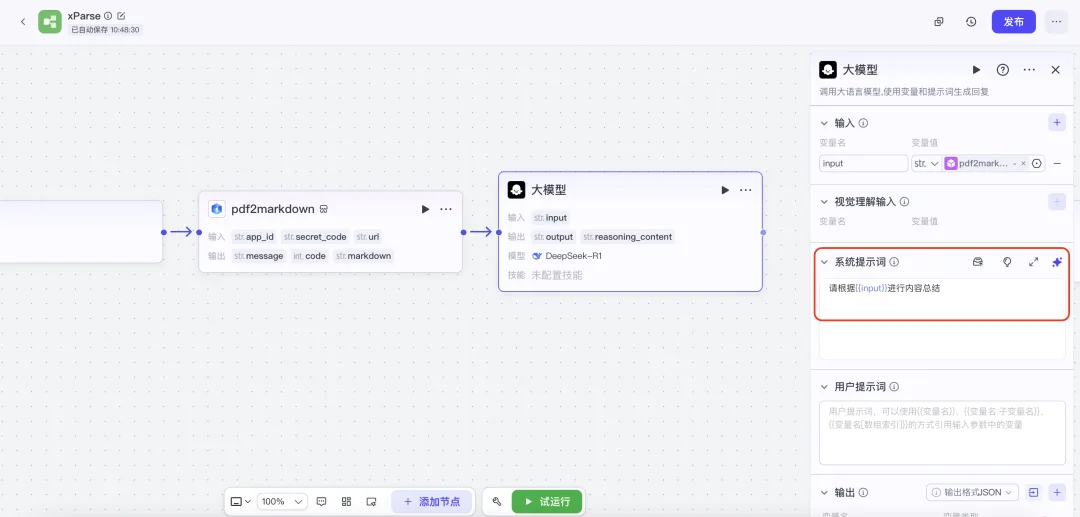The image size is (1080, 517).
Task: Open debug wrench icon near 试运行
Action: 497,502
